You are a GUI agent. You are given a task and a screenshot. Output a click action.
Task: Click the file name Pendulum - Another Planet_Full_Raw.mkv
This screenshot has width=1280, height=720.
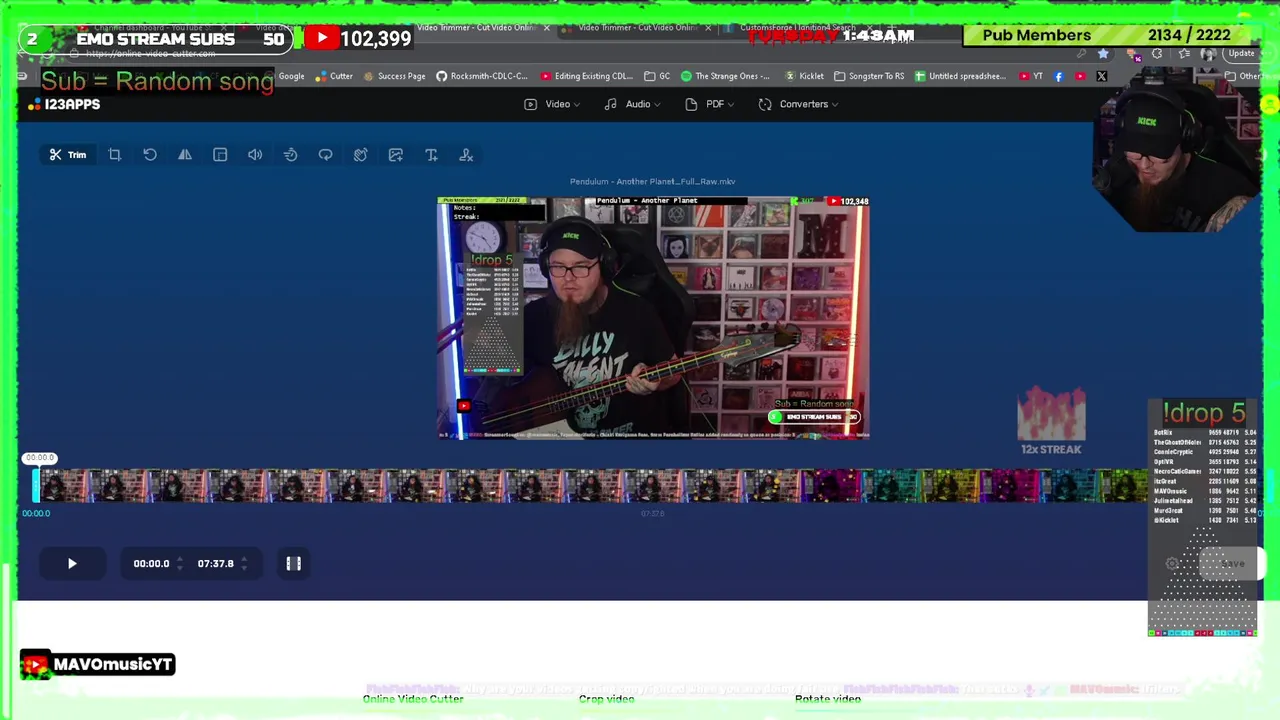[652, 182]
